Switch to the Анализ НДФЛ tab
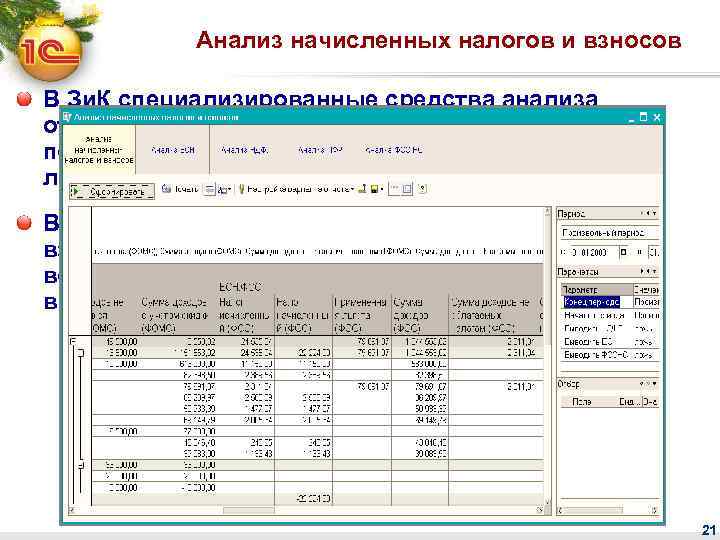 (245, 150)
